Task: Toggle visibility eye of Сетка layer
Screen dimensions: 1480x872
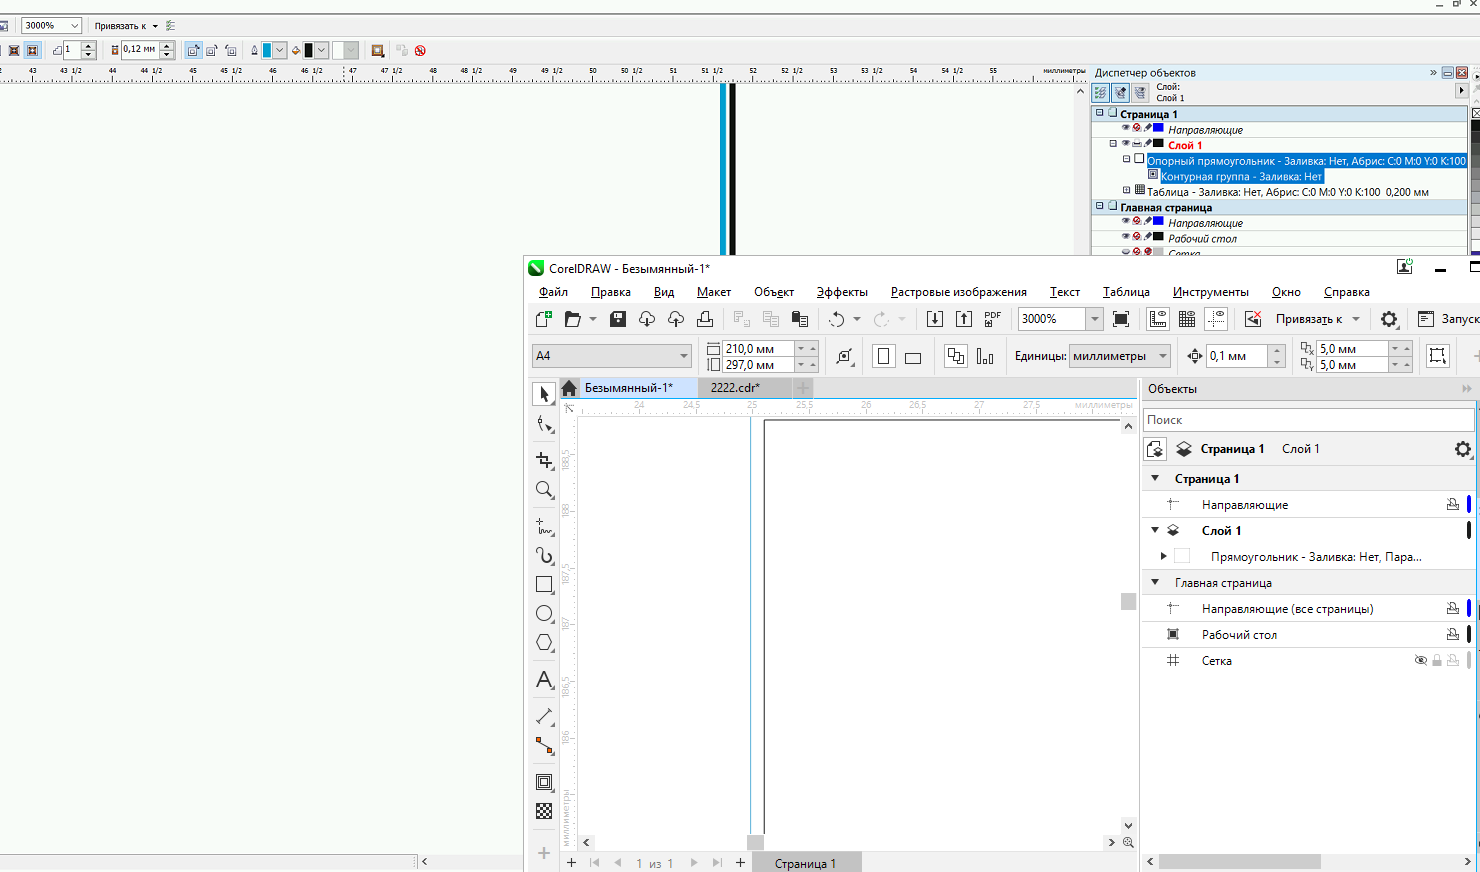Action: pyautogui.click(x=1420, y=661)
